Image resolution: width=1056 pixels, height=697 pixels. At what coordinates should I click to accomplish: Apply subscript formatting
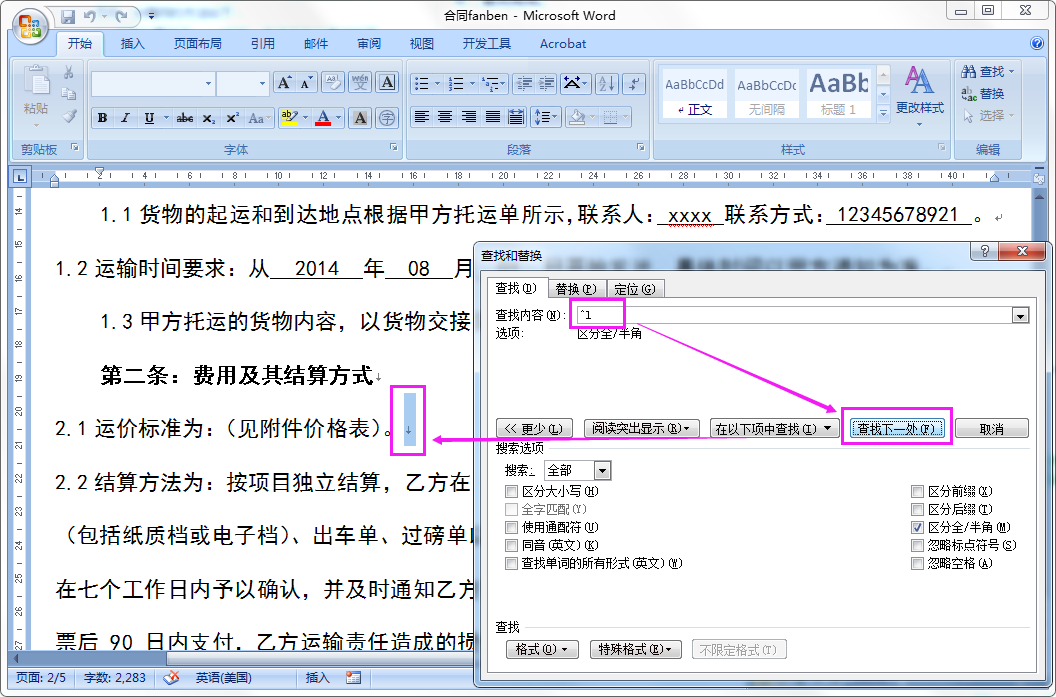209,119
